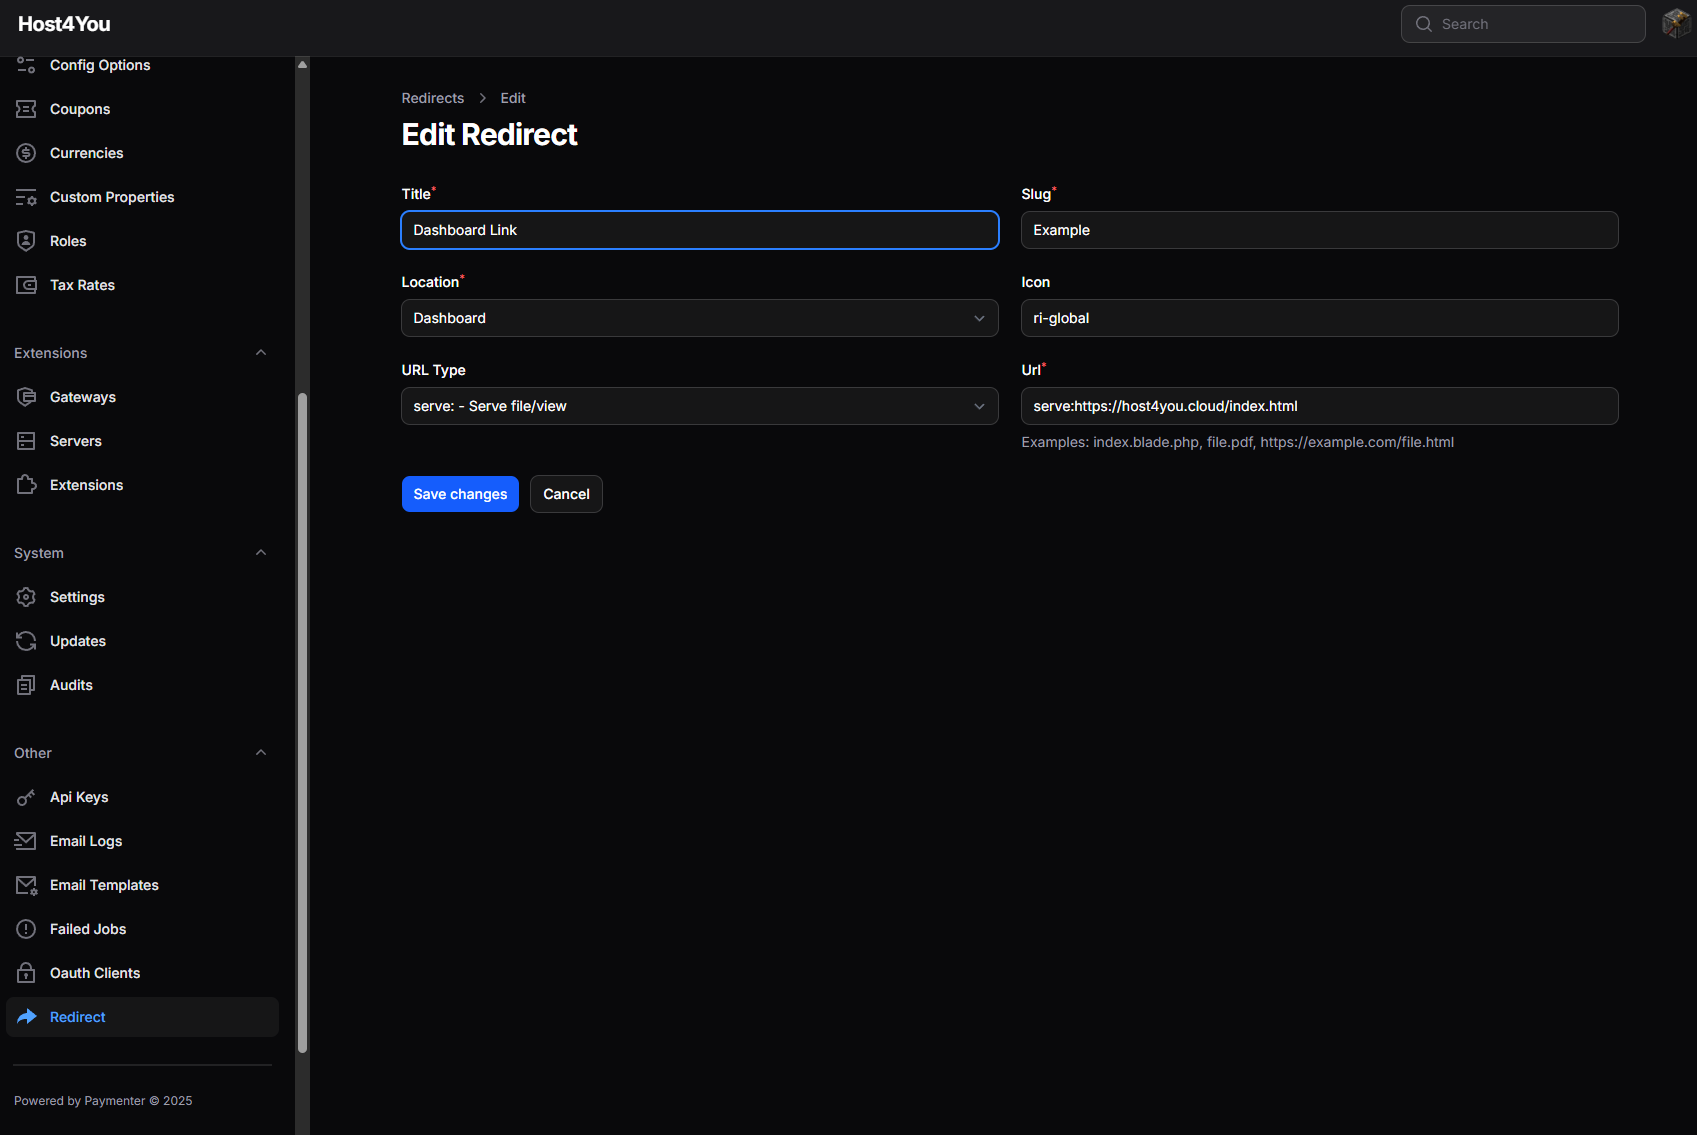Click the Save changes button
The width and height of the screenshot is (1697, 1135).
pyautogui.click(x=460, y=494)
